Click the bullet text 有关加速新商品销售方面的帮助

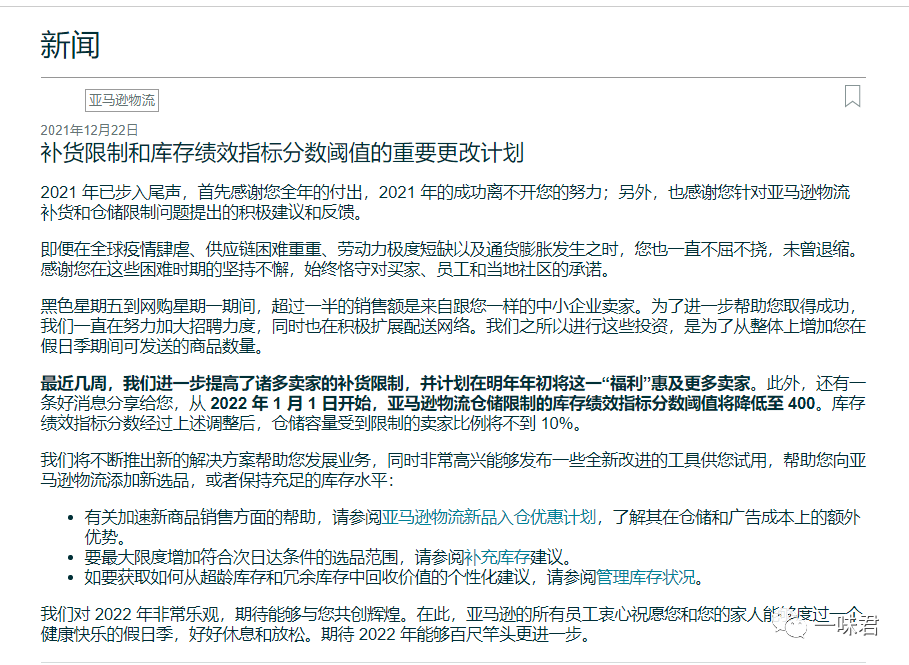200,517
